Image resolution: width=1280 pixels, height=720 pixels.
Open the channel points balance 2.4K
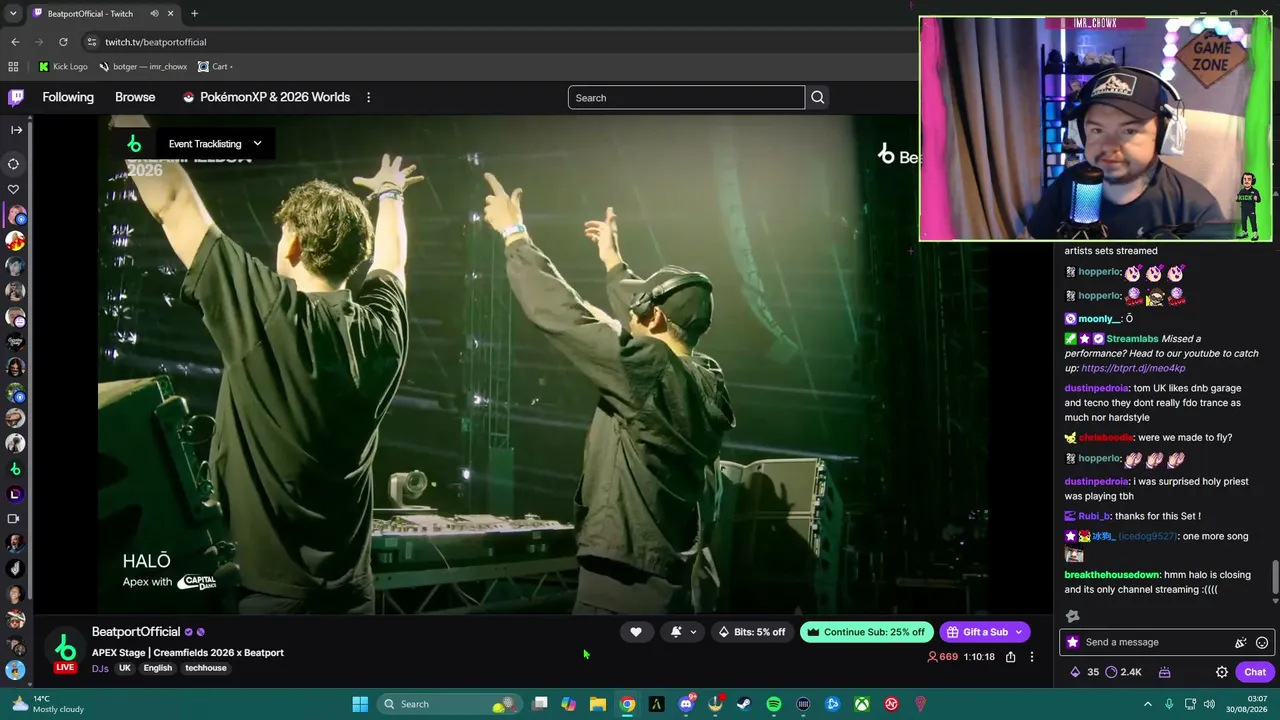[1124, 672]
